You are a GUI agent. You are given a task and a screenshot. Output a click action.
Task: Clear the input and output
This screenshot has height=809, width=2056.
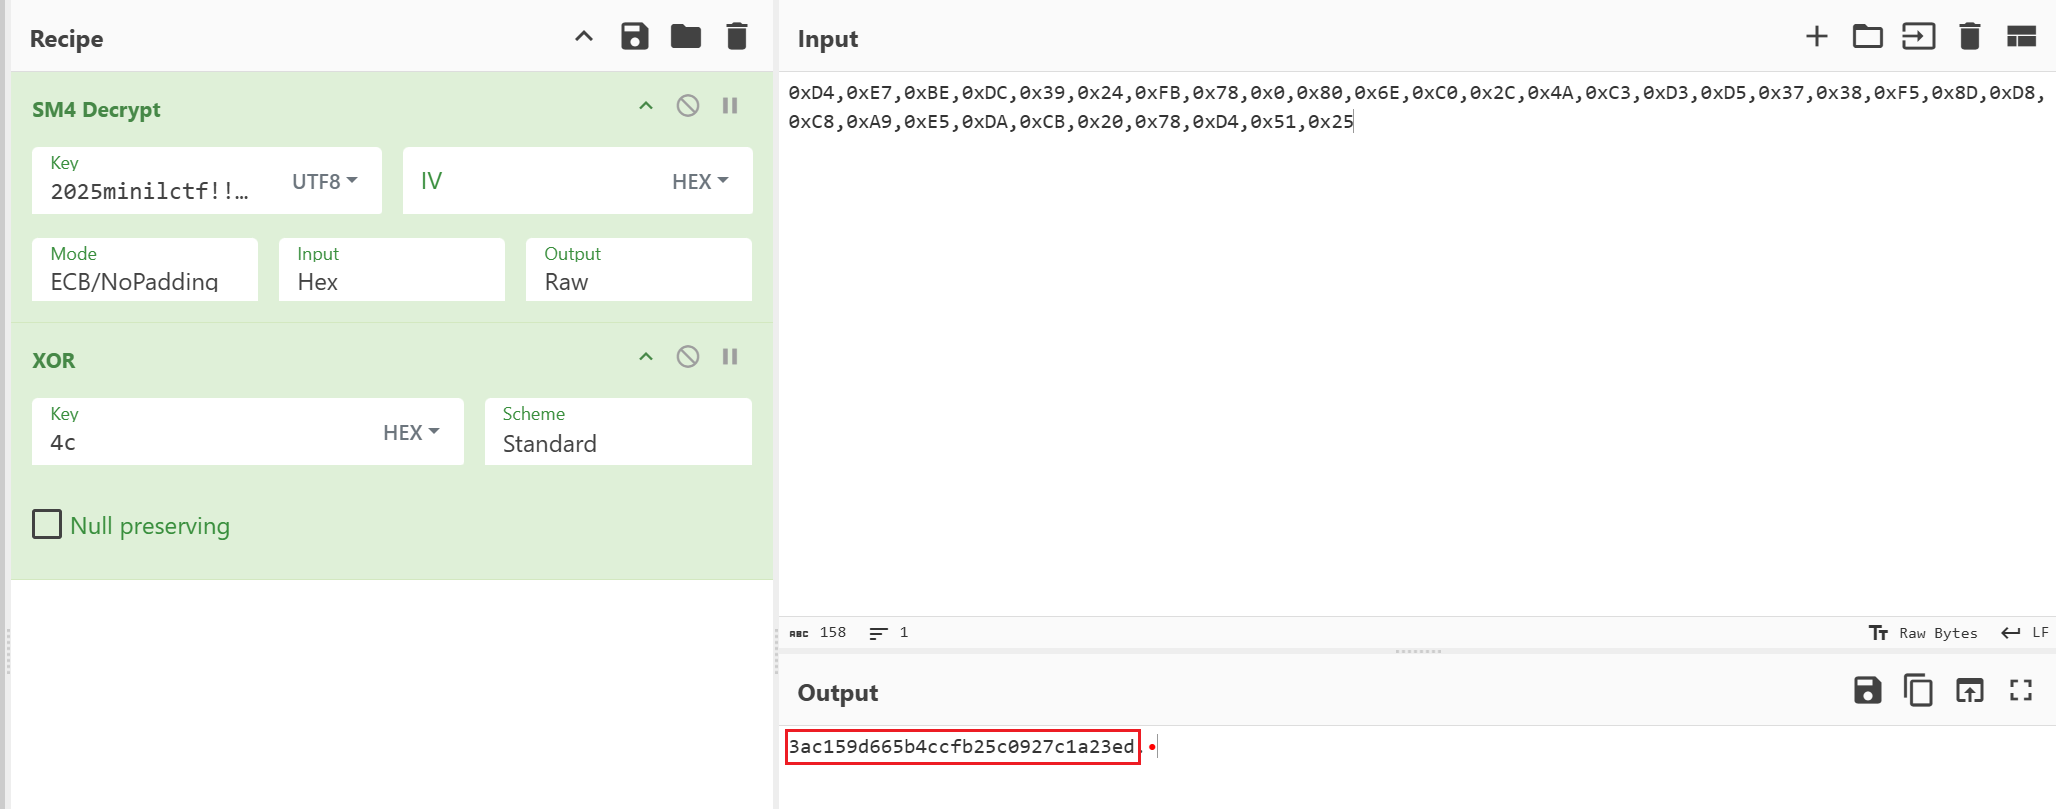coord(1970,37)
